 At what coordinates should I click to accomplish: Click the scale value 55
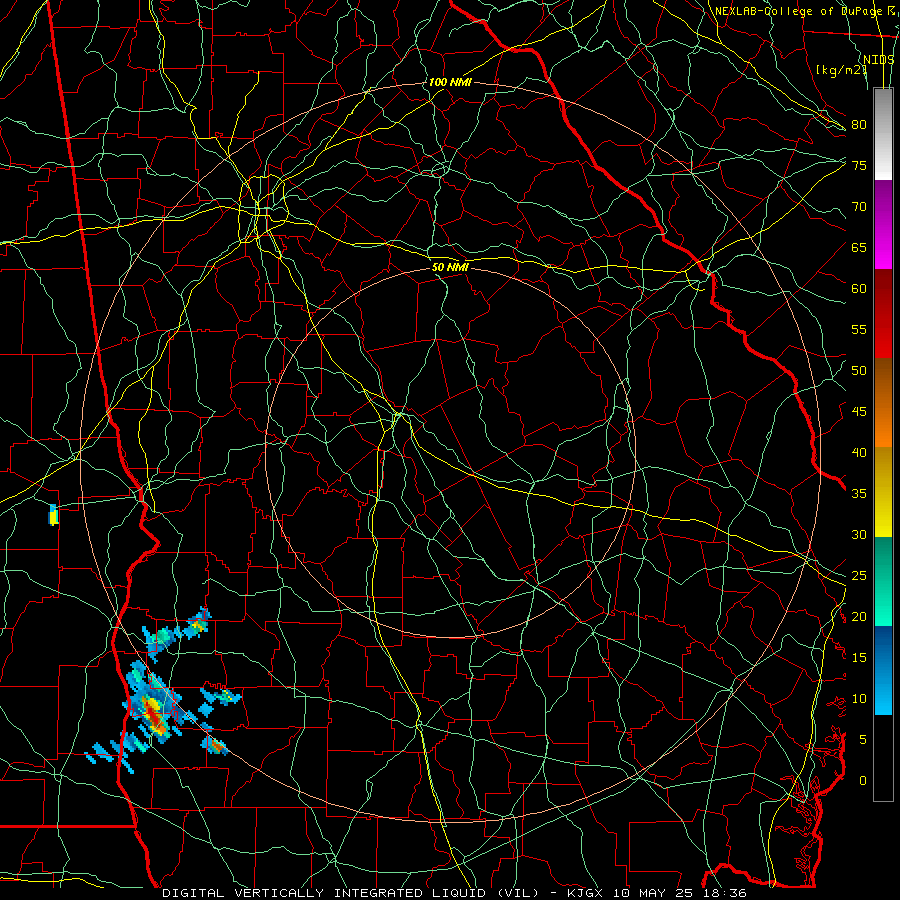[859, 329]
